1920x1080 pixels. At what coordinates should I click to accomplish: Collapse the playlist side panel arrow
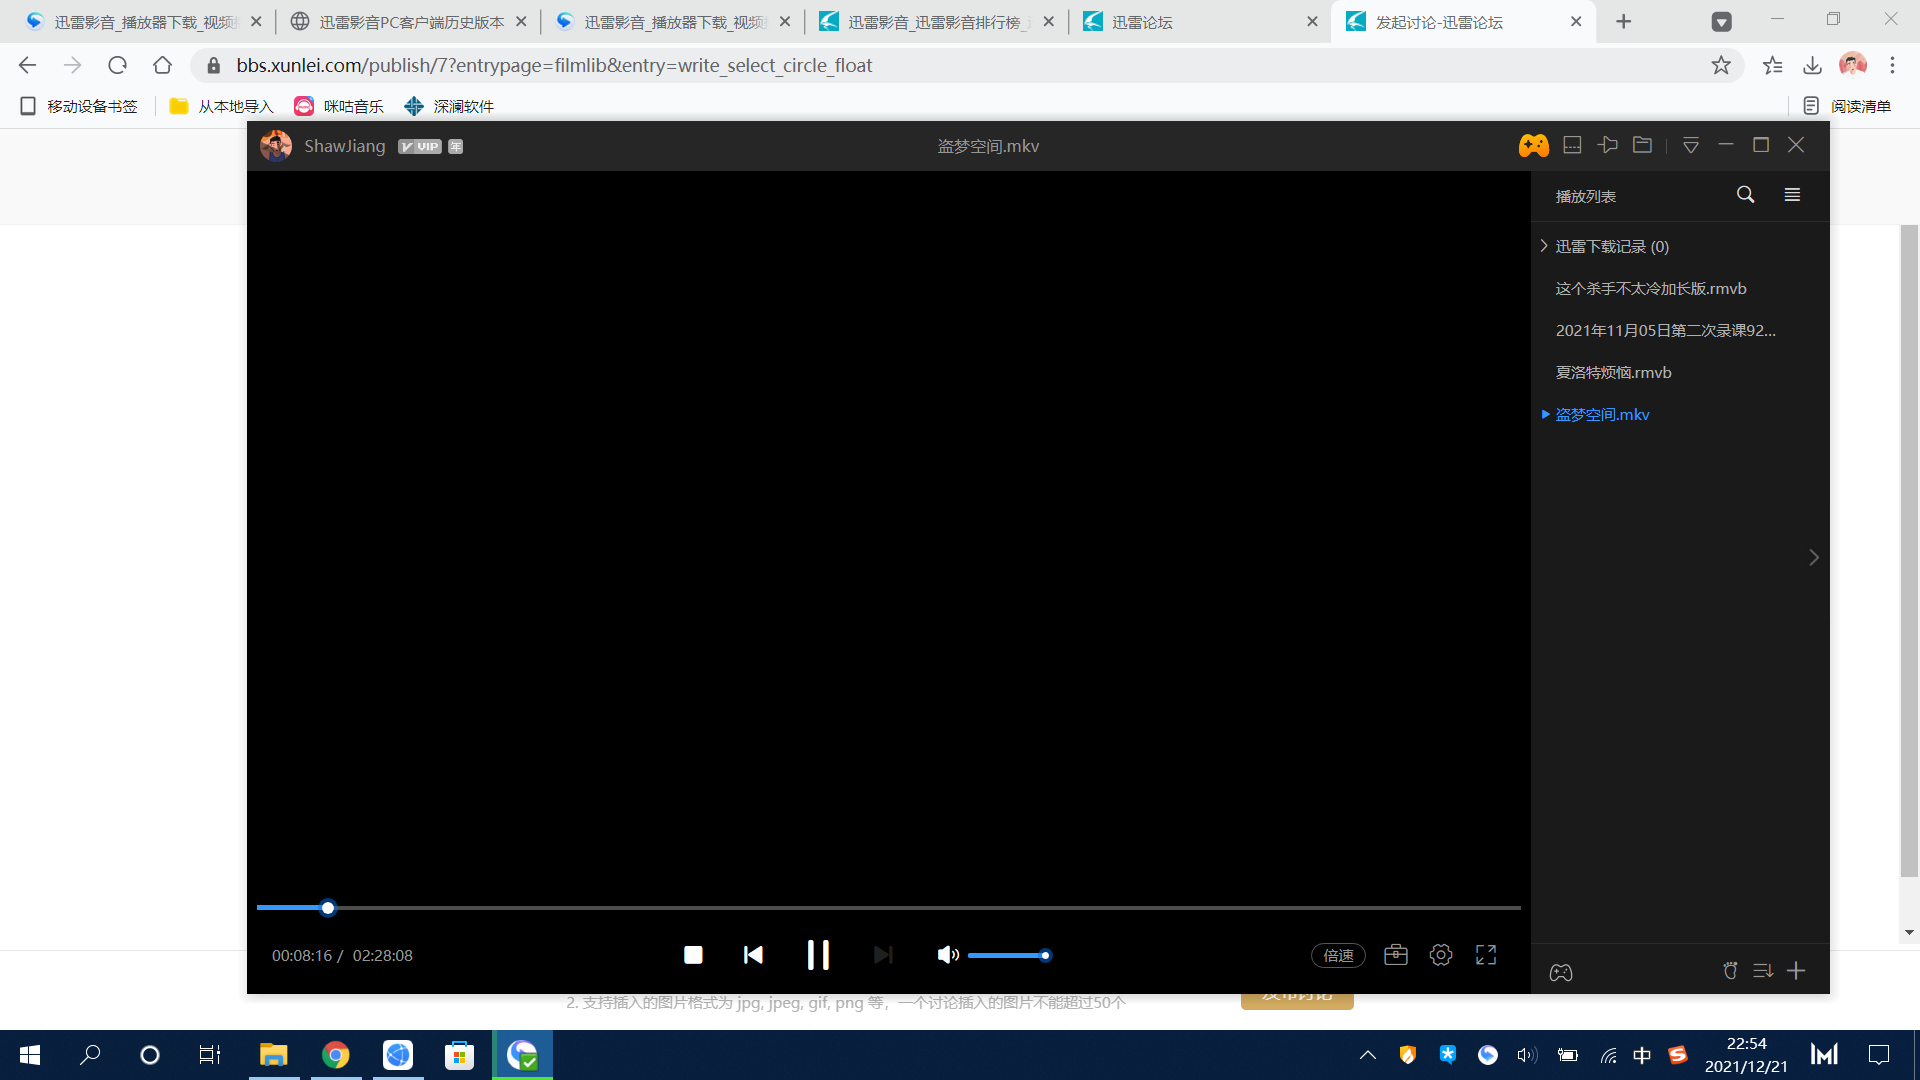coord(1813,558)
